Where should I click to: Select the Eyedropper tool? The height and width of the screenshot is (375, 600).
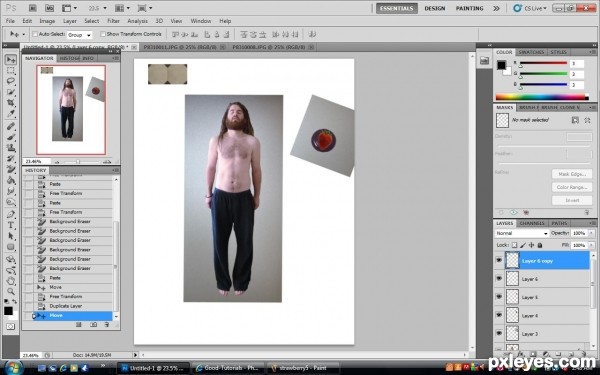[x=11, y=114]
